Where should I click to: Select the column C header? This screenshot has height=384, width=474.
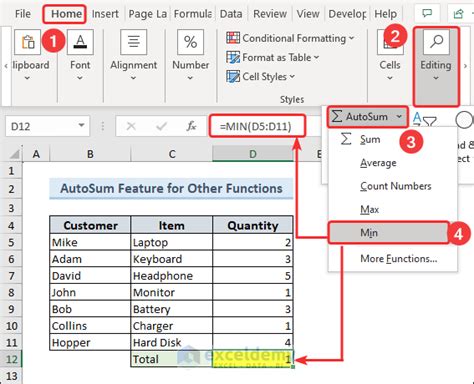click(172, 154)
